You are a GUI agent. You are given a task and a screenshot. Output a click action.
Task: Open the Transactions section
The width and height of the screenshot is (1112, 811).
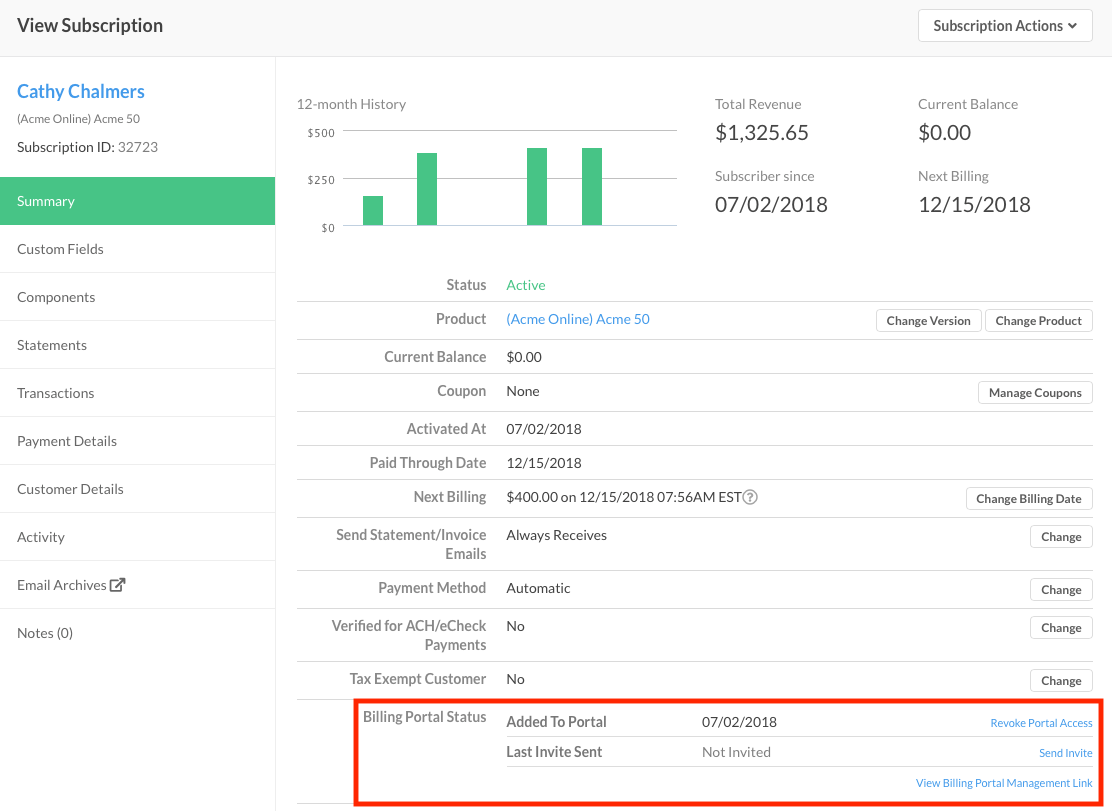point(55,392)
